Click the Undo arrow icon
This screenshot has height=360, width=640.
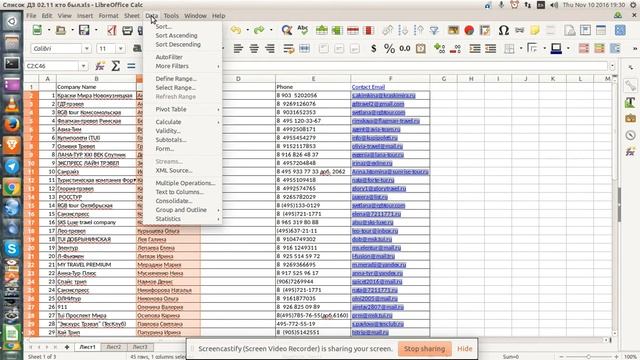point(236,30)
